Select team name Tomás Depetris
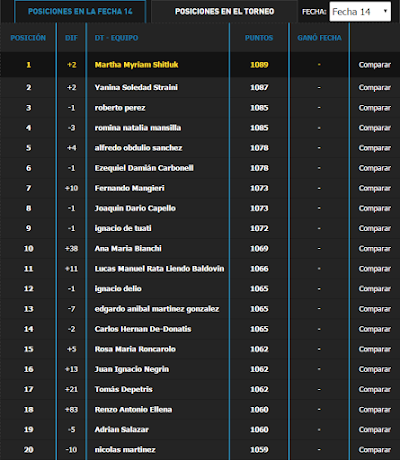This screenshot has height=460, width=400. point(124,389)
